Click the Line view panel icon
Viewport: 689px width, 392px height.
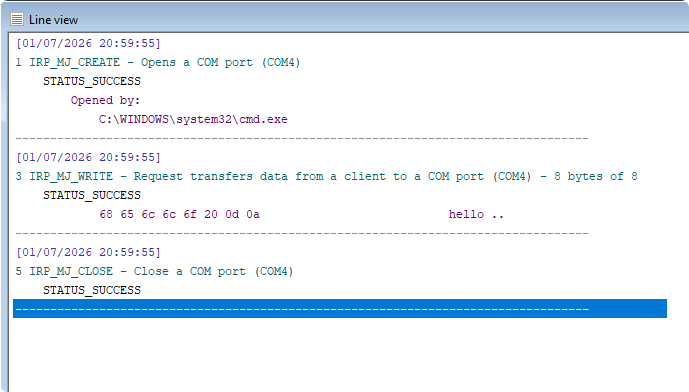click(x=17, y=20)
